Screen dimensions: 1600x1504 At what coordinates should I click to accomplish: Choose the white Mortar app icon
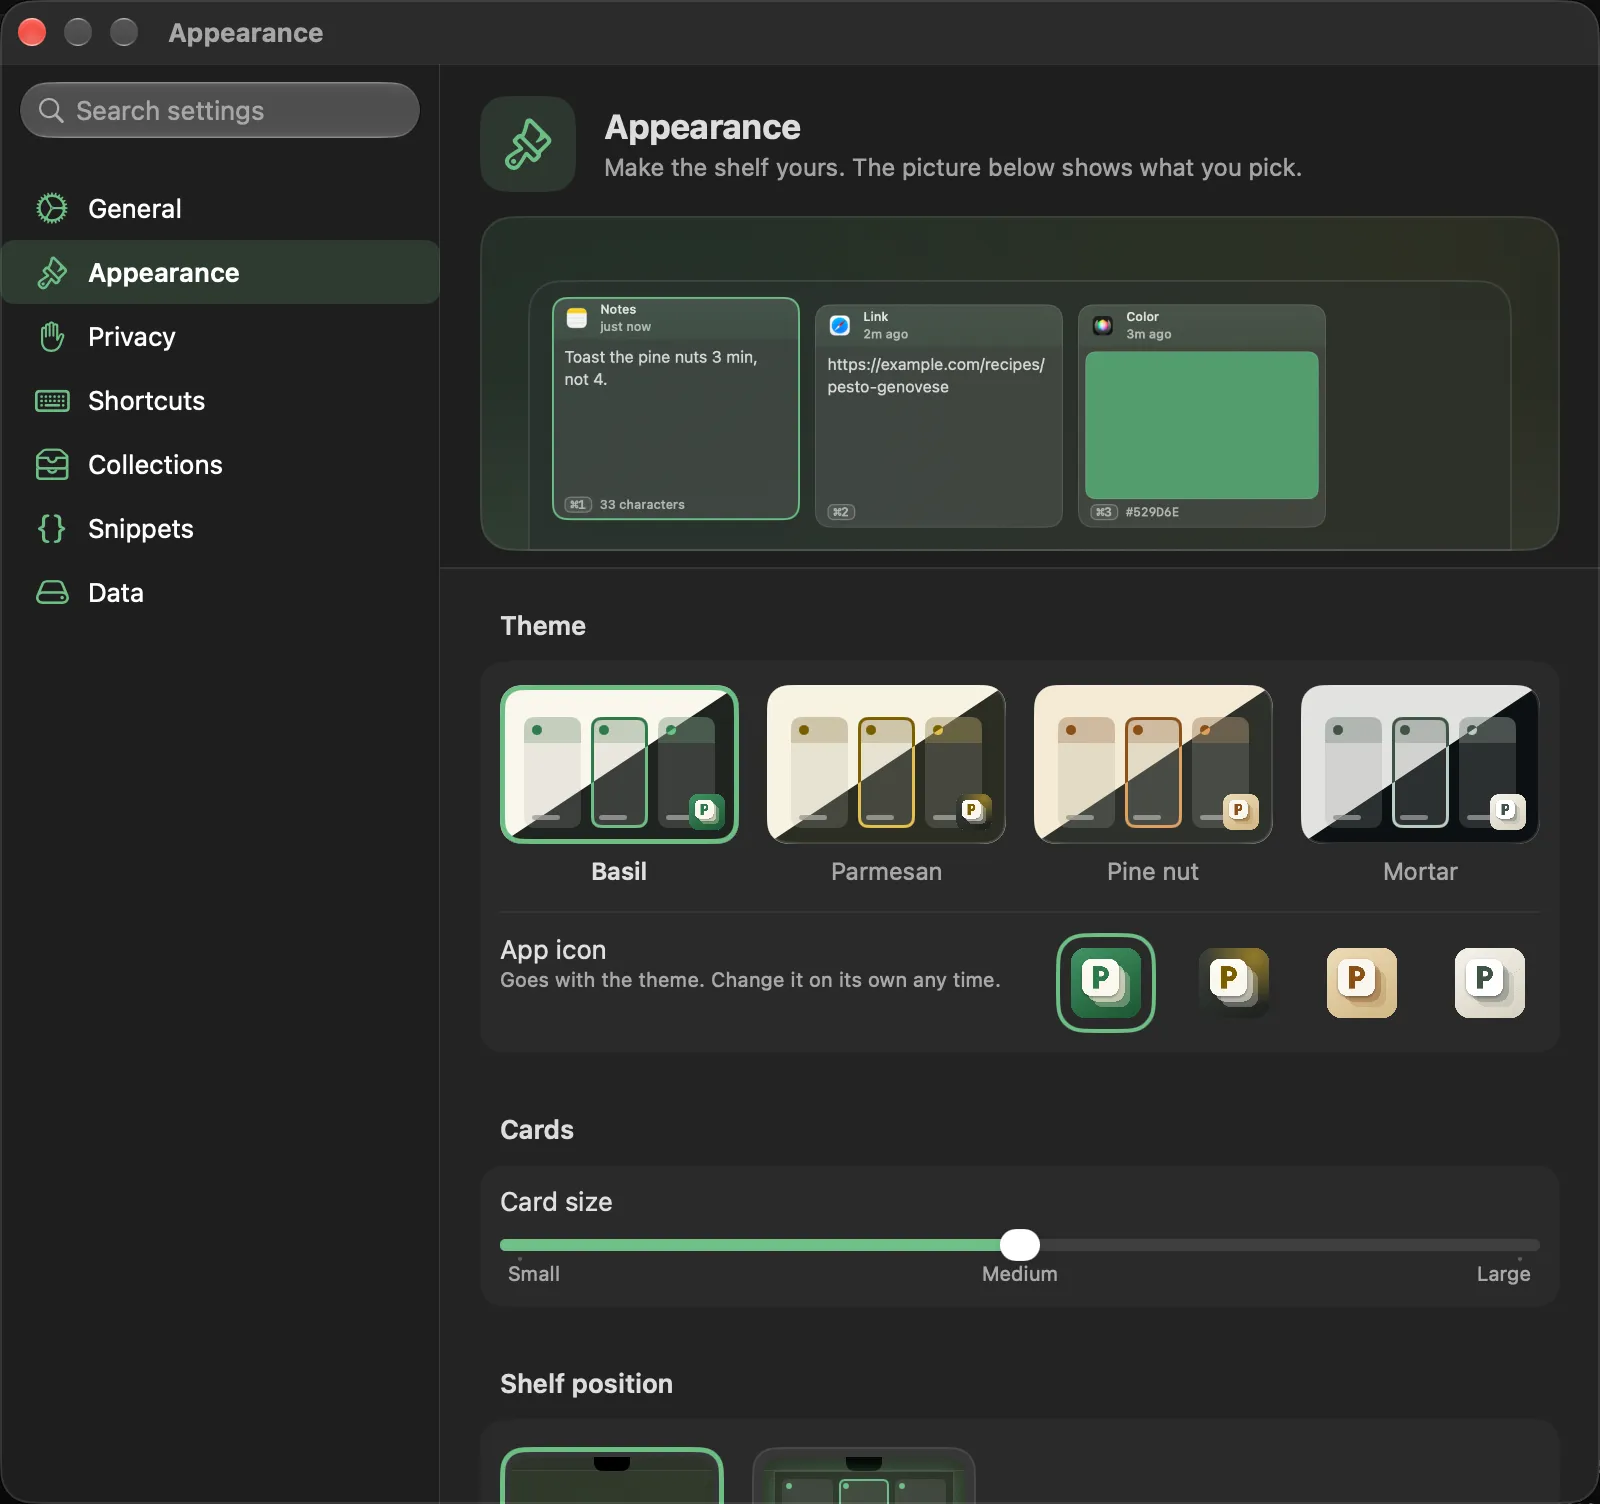(x=1490, y=982)
